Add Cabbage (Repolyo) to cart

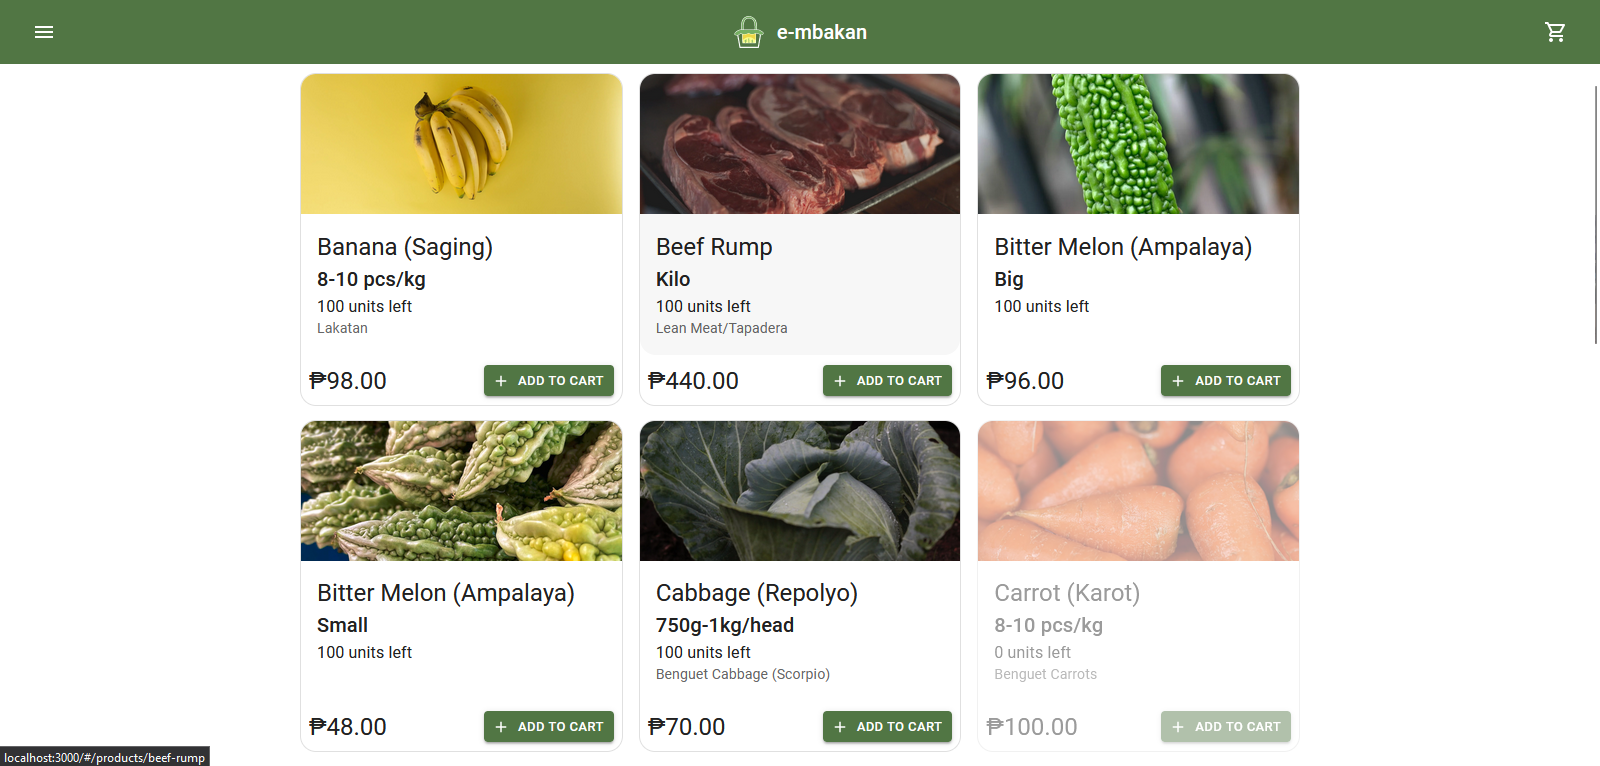pyautogui.click(x=887, y=727)
